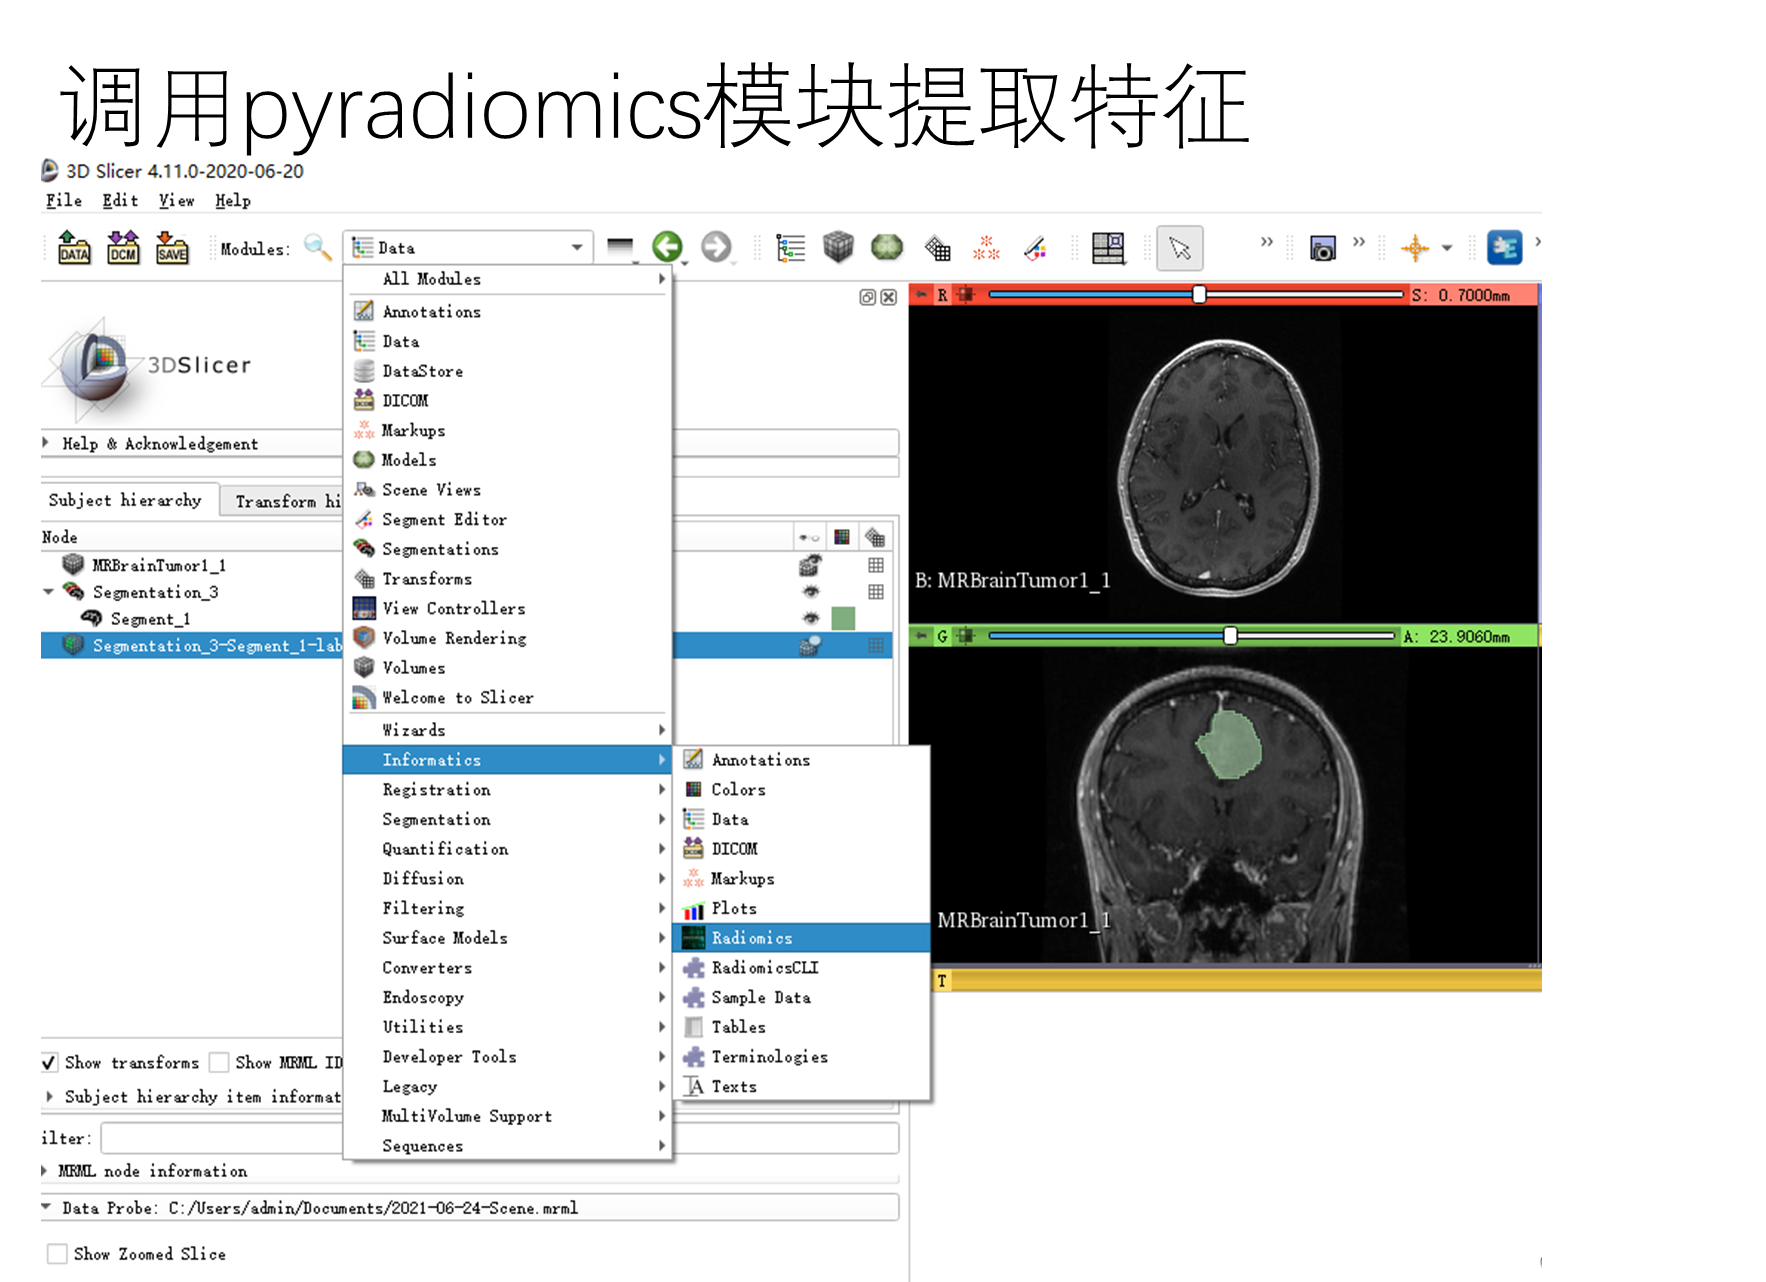Viewport: 1766px width, 1282px height.
Task: Enable the Show transforms checkbox
Action: [x=49, y=1062]
